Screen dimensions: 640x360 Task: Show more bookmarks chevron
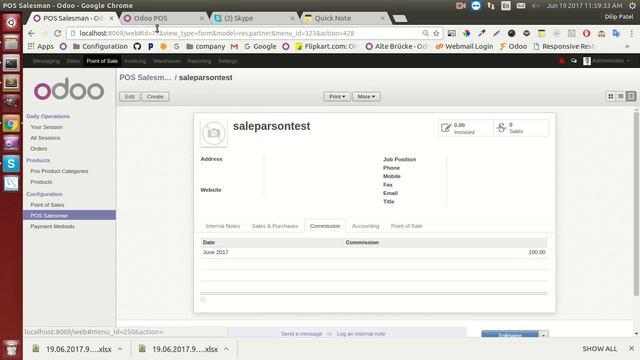[x=627, y=47]
